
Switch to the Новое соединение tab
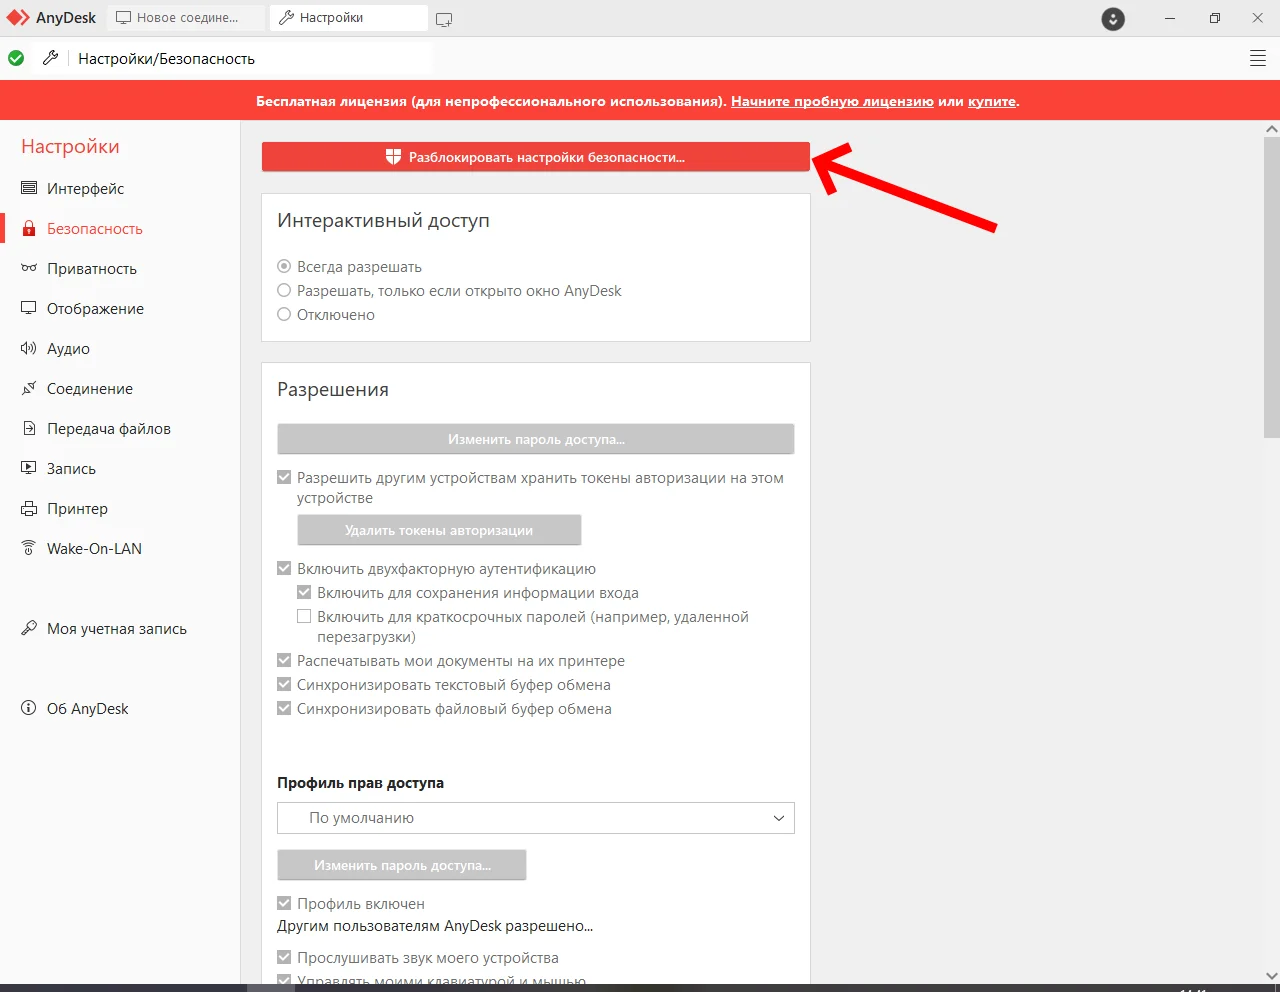(186, 18)
